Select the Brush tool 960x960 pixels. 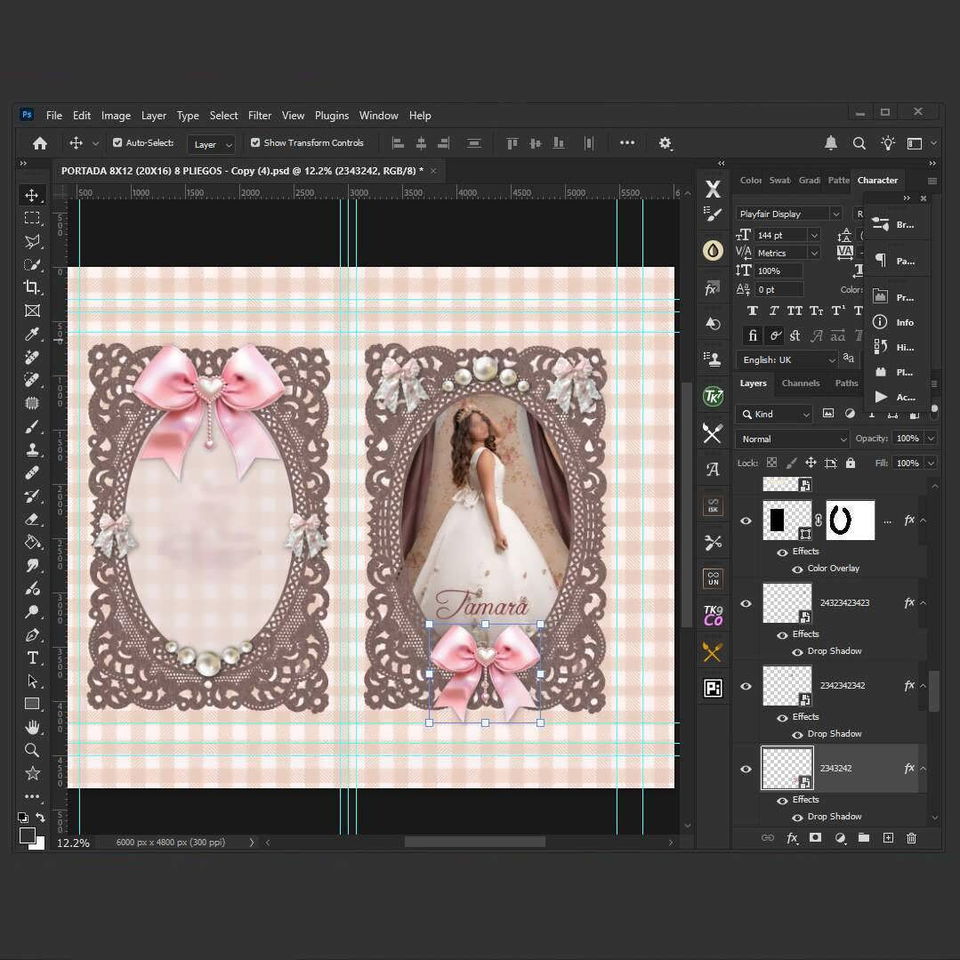point(32,426)
